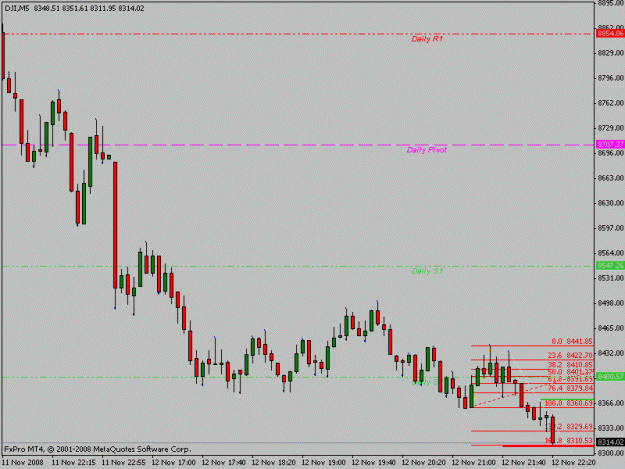The image size is (625, 469).
Task: Click the 11 Nov 2008 date label
Action: tap(23, 463)
